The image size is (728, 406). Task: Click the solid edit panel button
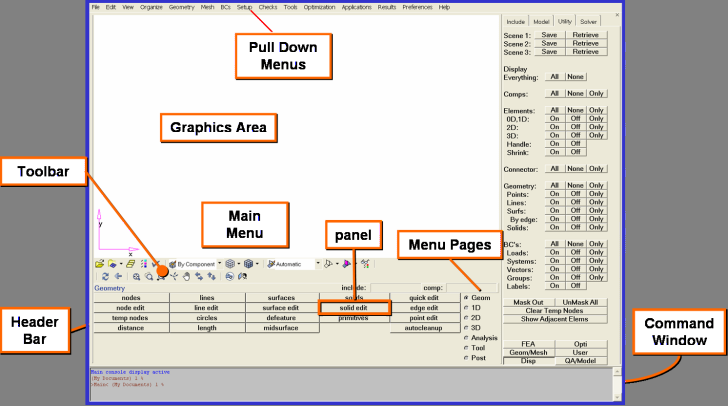tap(355, 308)
